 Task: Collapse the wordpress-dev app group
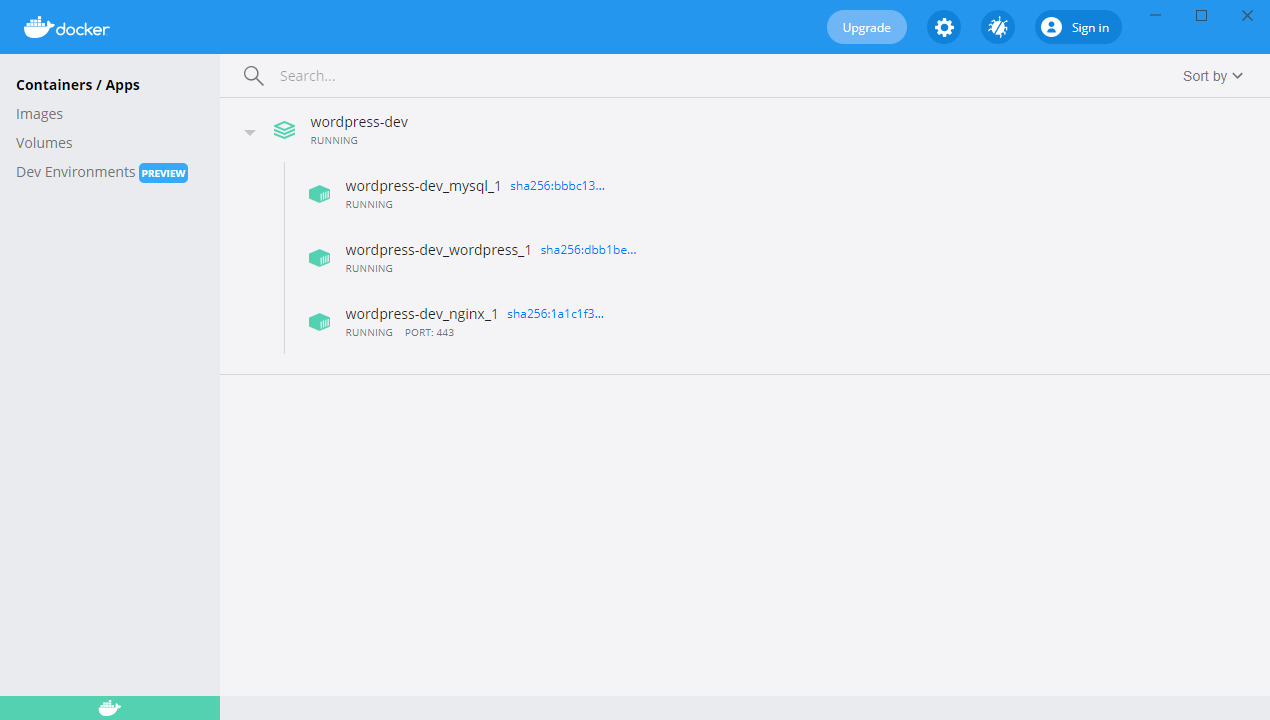pos(250,132)
